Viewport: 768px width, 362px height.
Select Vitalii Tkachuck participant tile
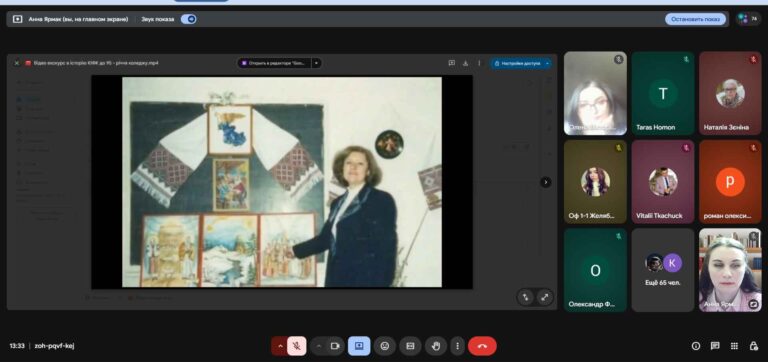(663, 182)
